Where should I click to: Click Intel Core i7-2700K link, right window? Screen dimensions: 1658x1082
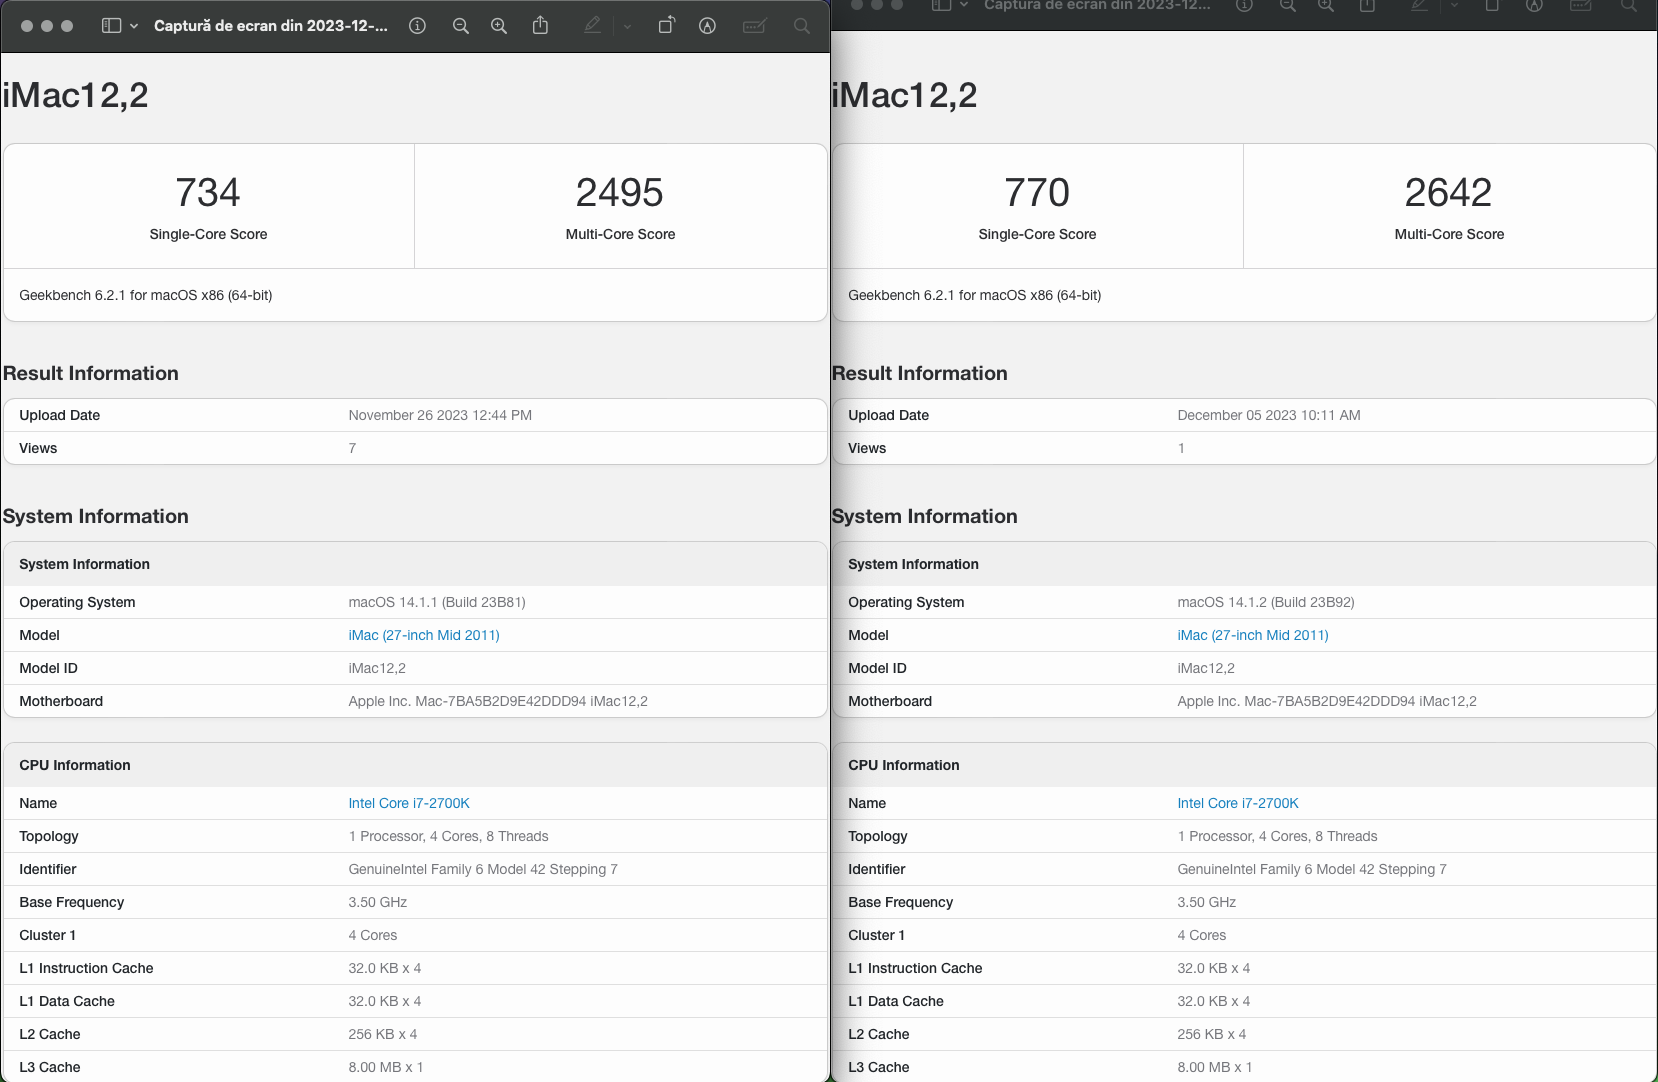1238,803
